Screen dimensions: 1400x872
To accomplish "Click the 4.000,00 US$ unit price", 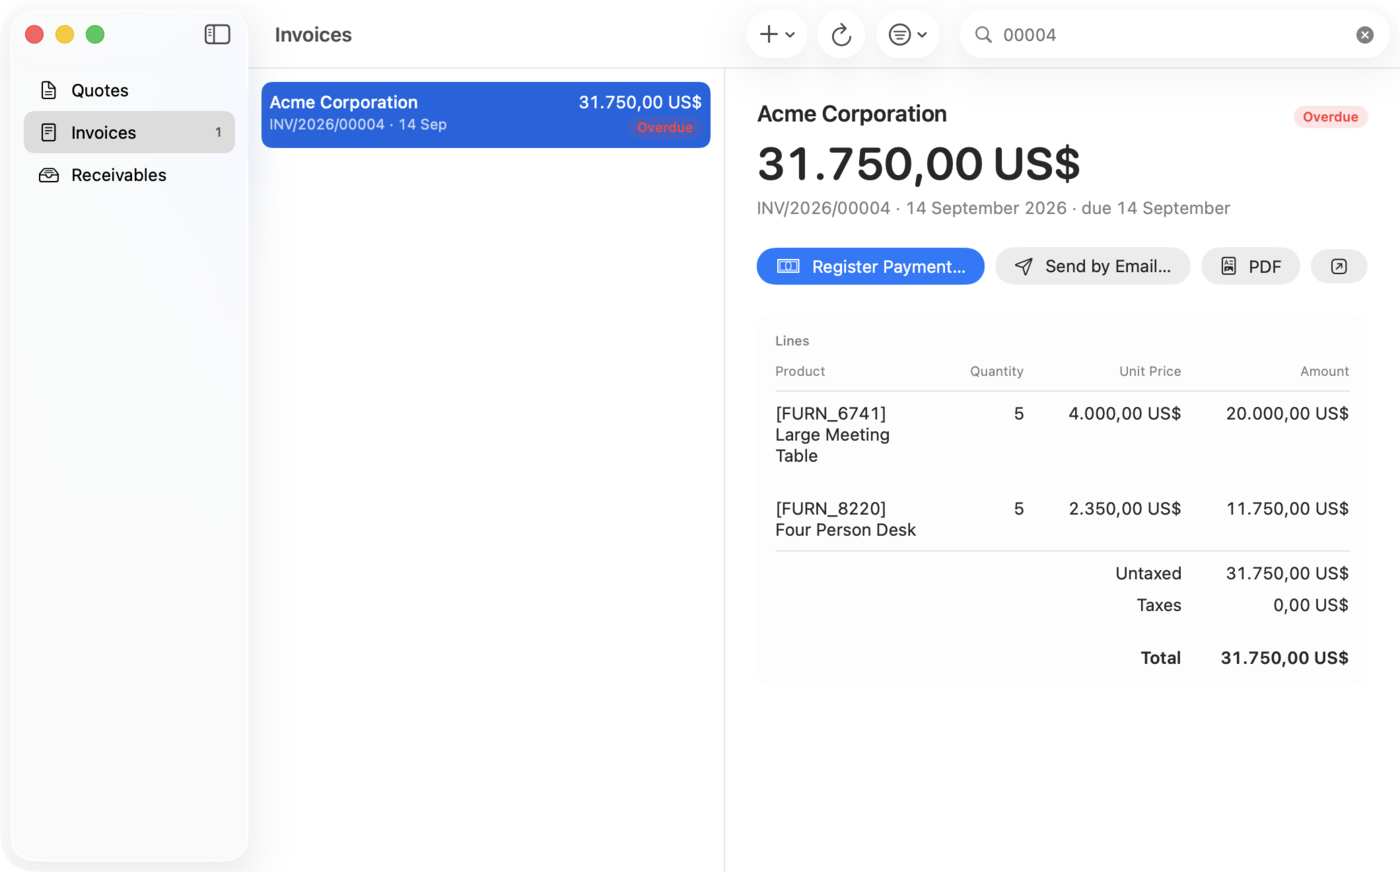I will [1124, 413].
